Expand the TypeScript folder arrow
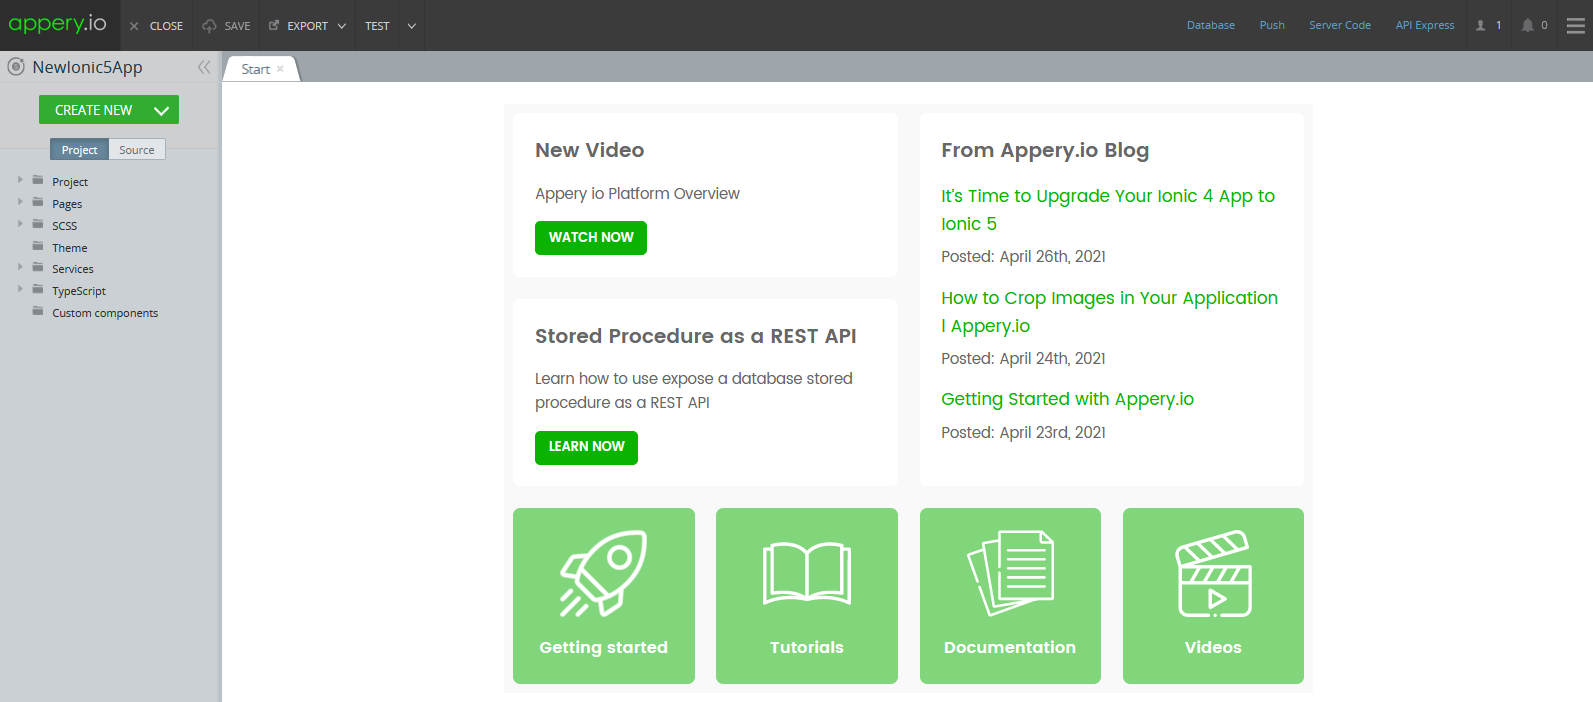Viewport: 1593px width, 702px height. click(x=20, y=289)
